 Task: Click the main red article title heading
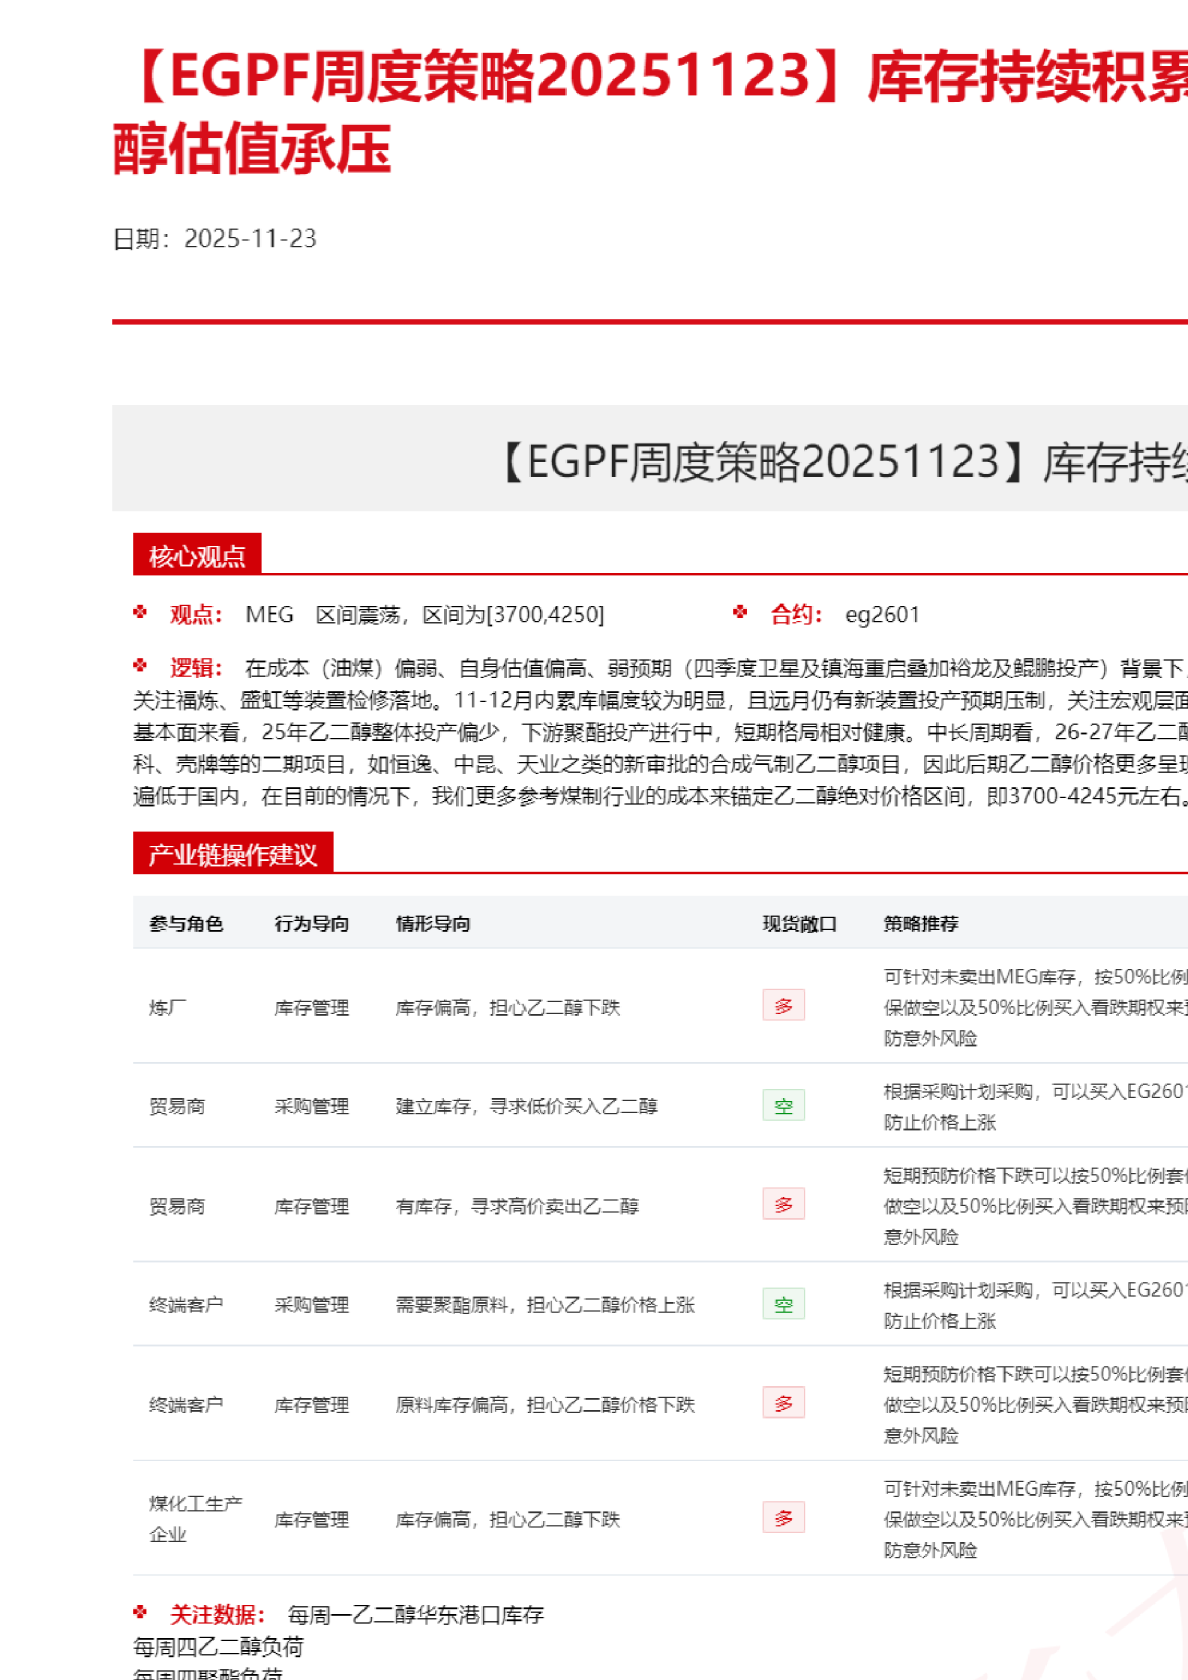pyautogui.click(x=650, y=111)
